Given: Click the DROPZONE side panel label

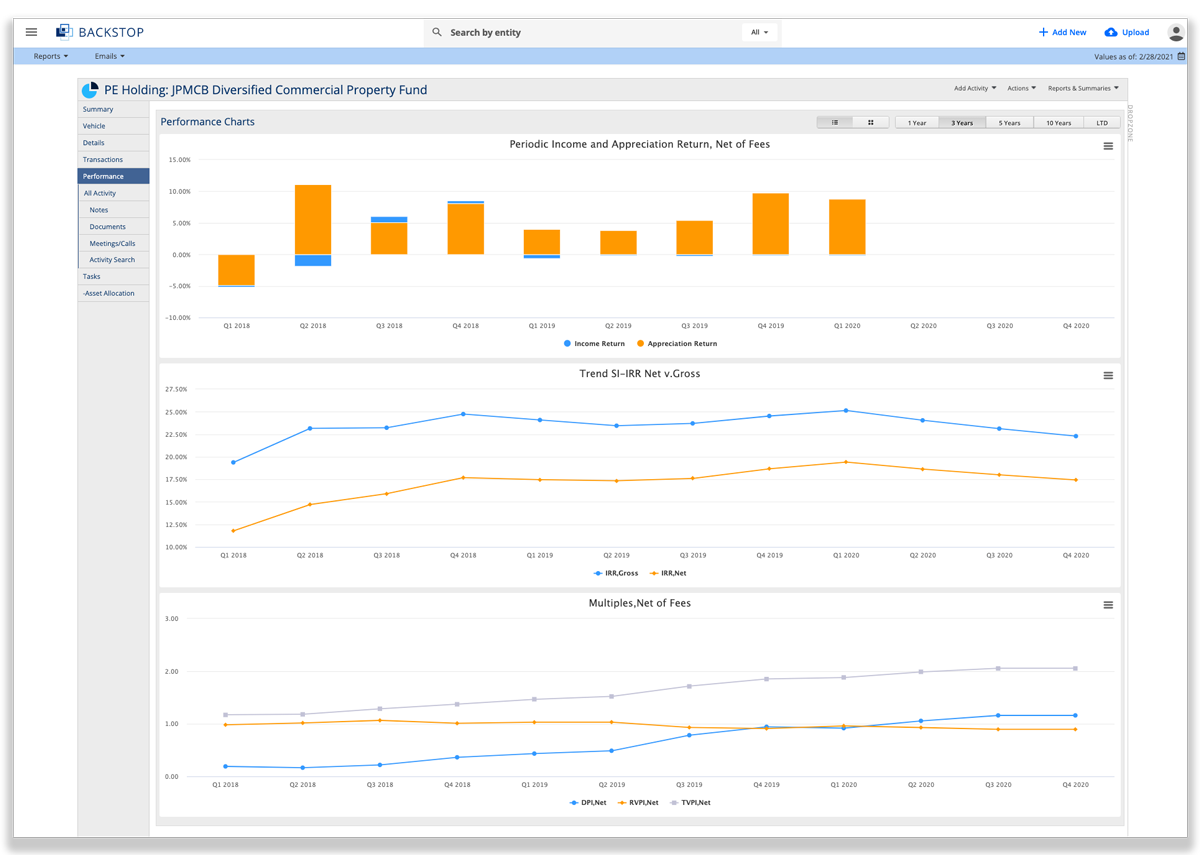Looking at the screenshot, I should (x=1131, y=124).
